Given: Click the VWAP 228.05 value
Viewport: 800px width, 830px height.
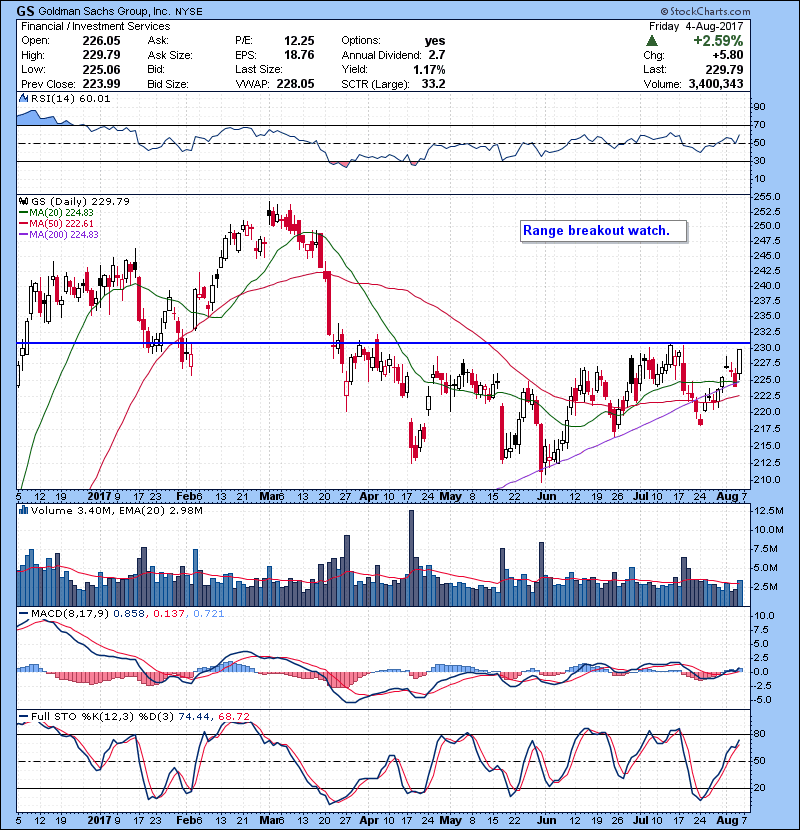Looking at the screenshot, I should [295, 84].
